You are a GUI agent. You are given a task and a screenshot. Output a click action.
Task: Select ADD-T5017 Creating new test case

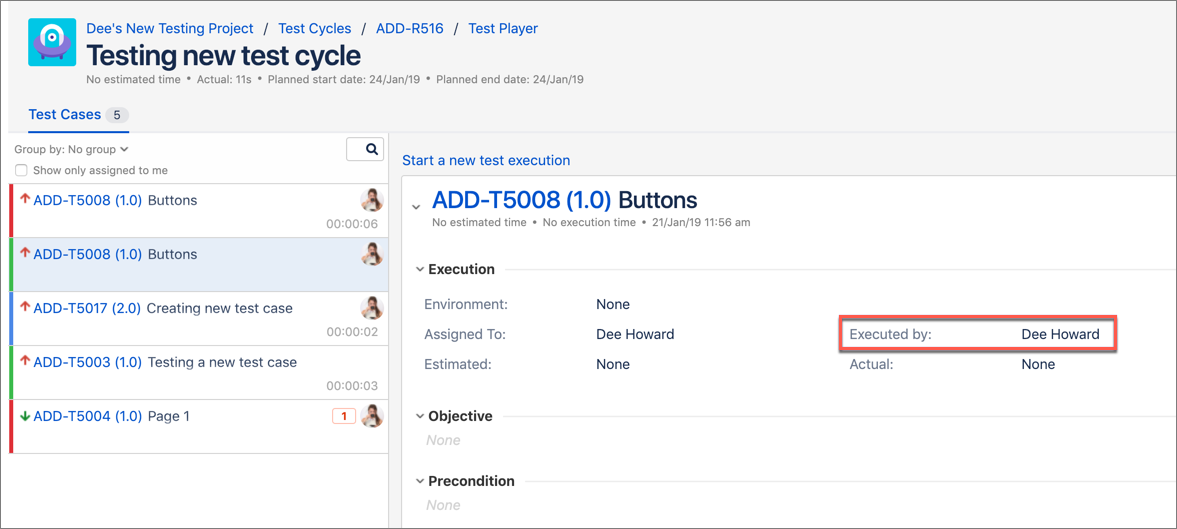tap(163, 308)
